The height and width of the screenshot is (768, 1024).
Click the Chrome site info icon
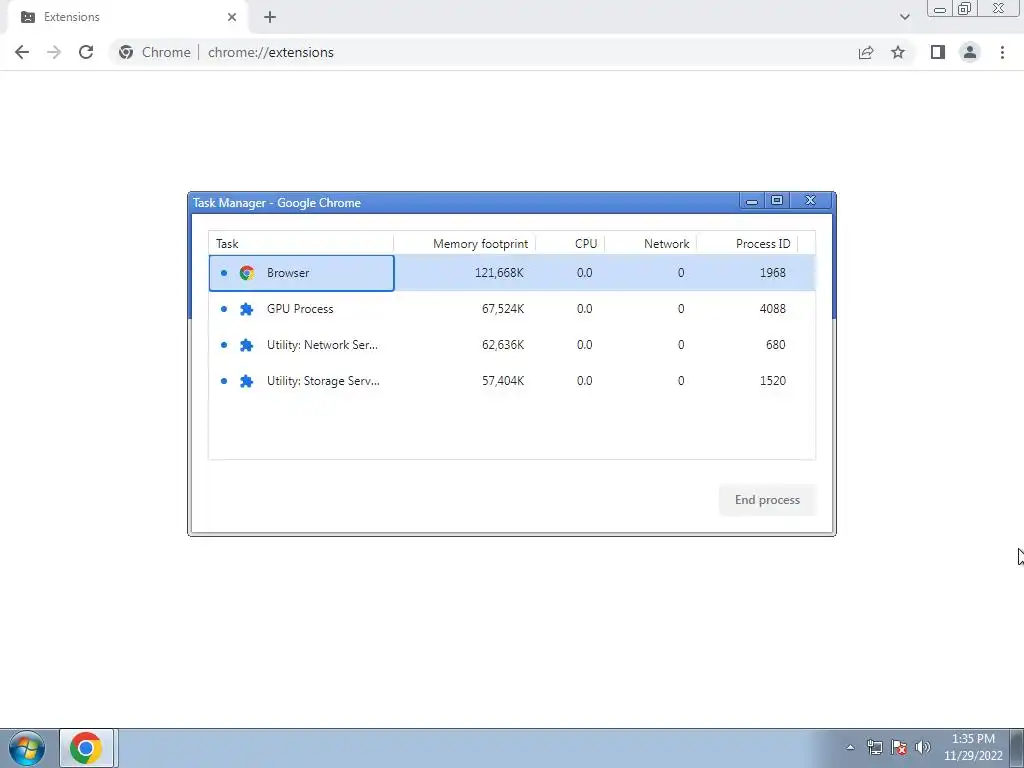[126, 52]
